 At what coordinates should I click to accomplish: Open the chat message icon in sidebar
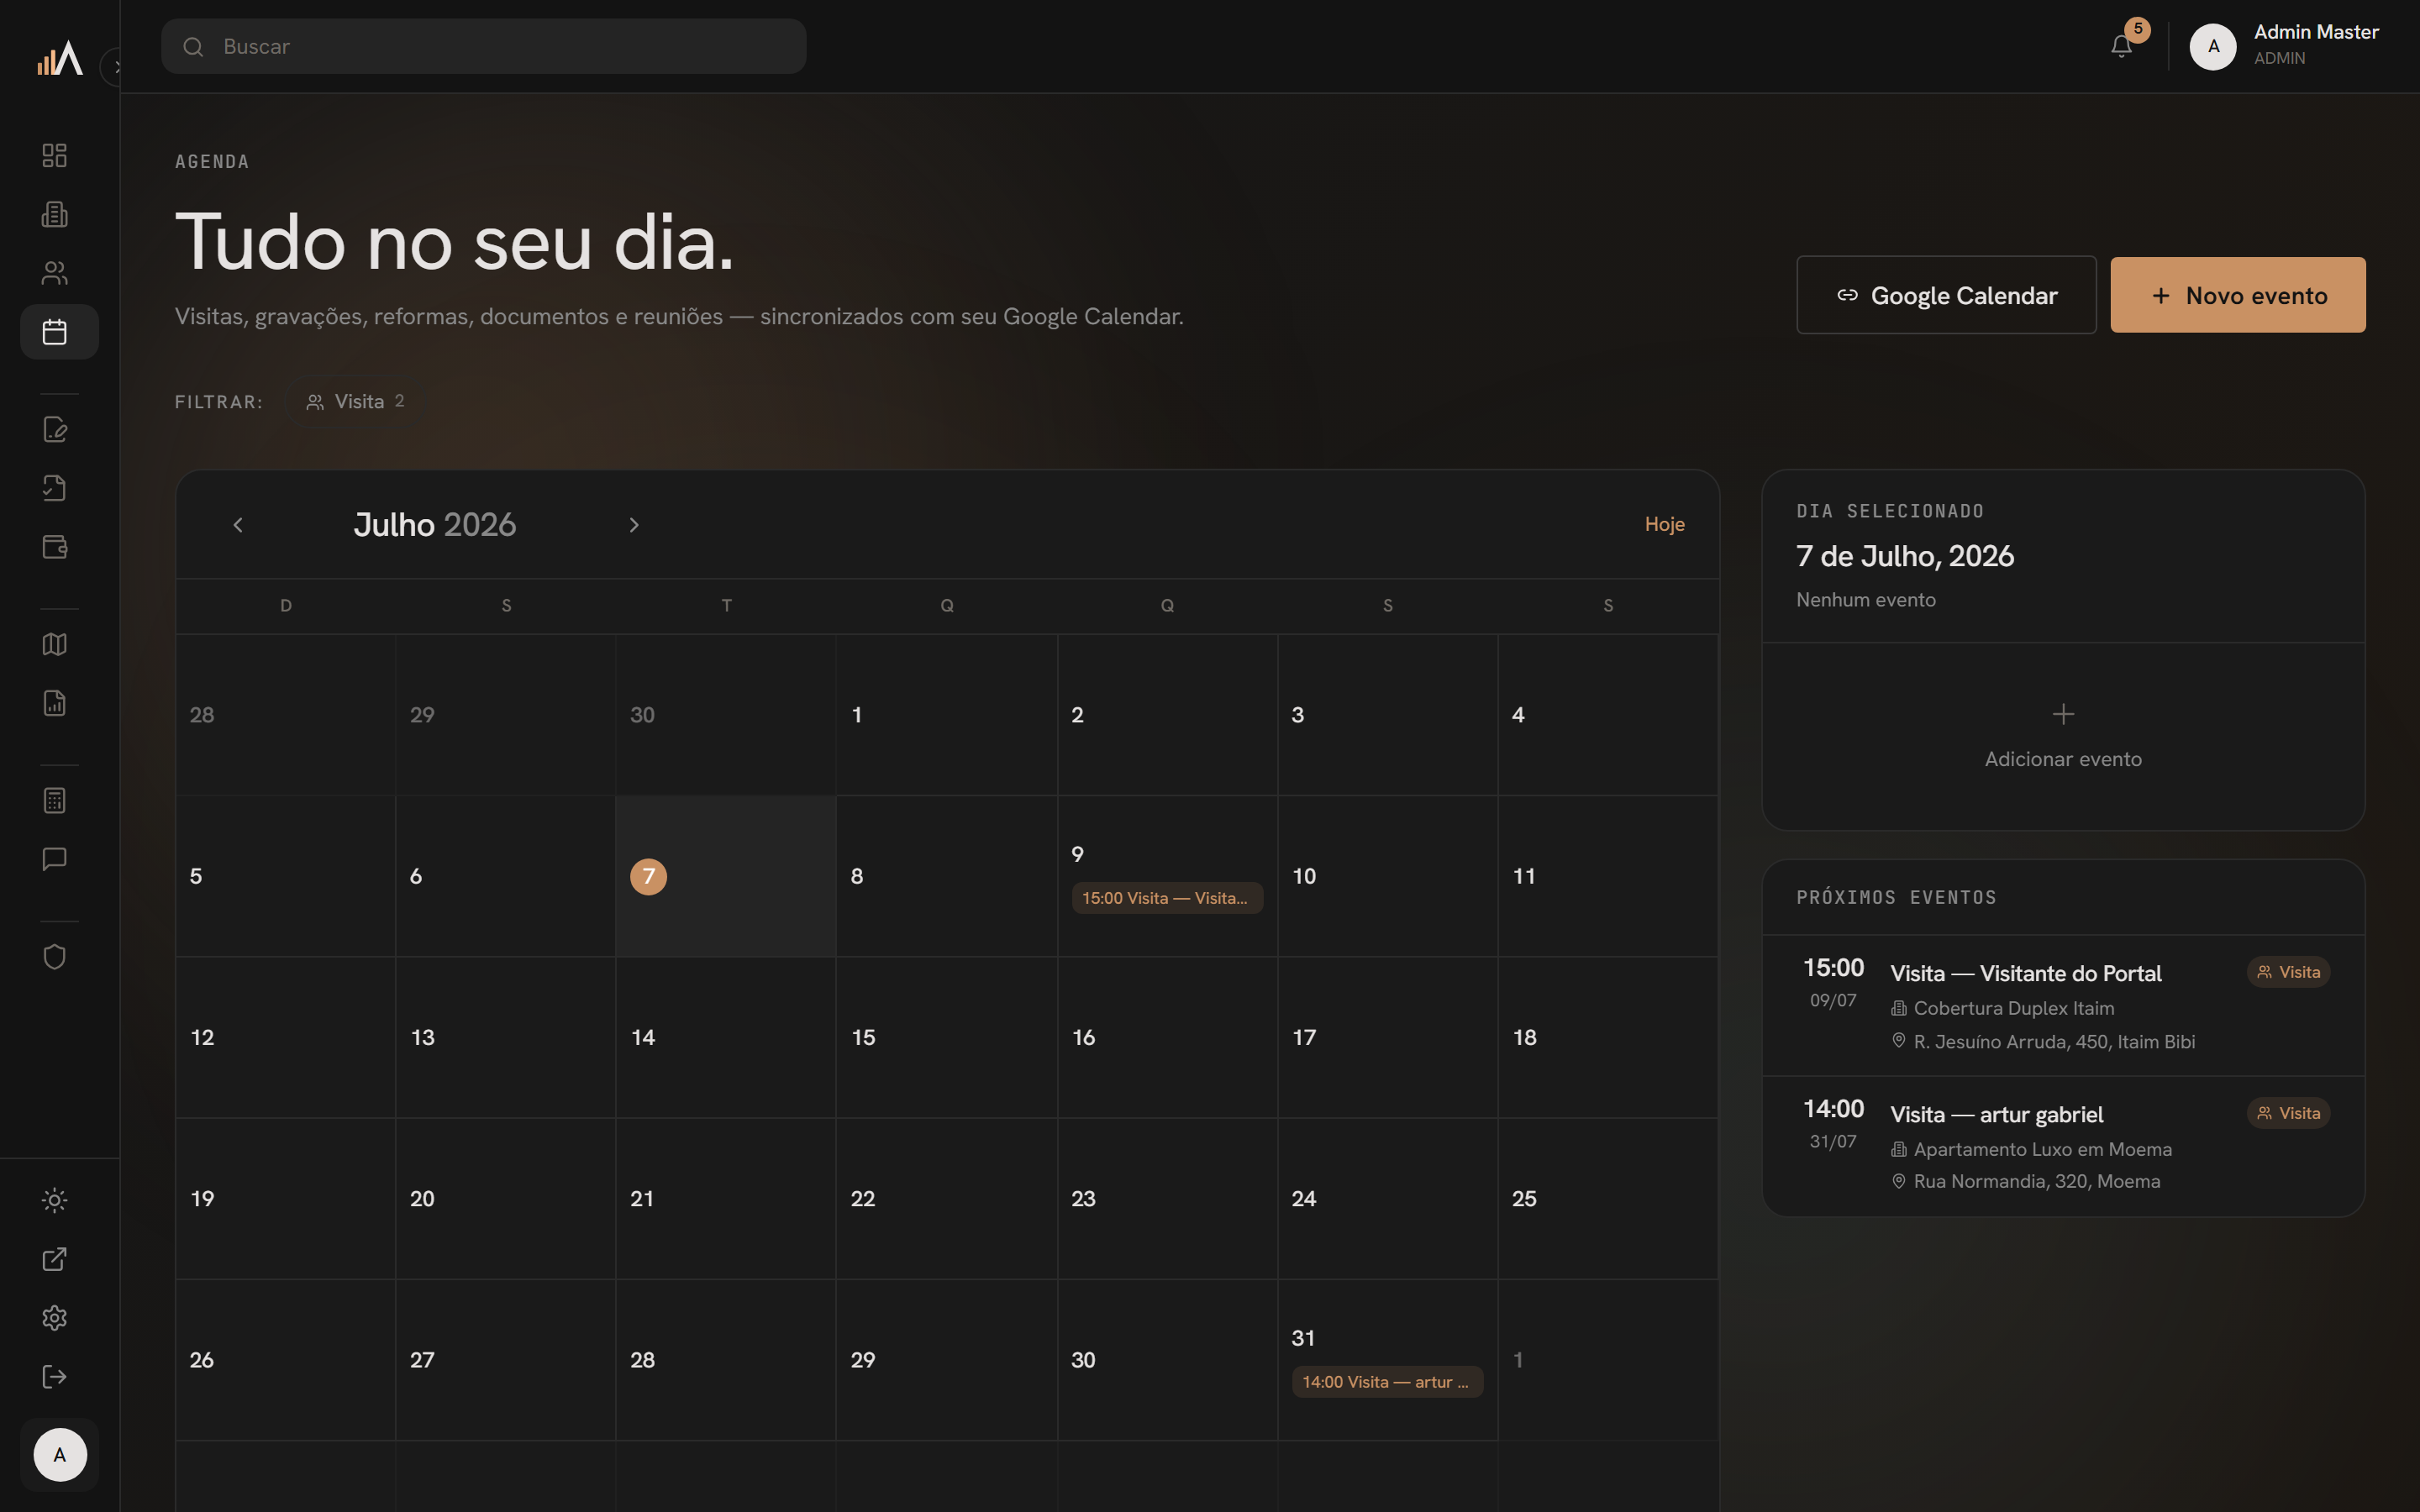pyautogui.click(x=55, y=859)
